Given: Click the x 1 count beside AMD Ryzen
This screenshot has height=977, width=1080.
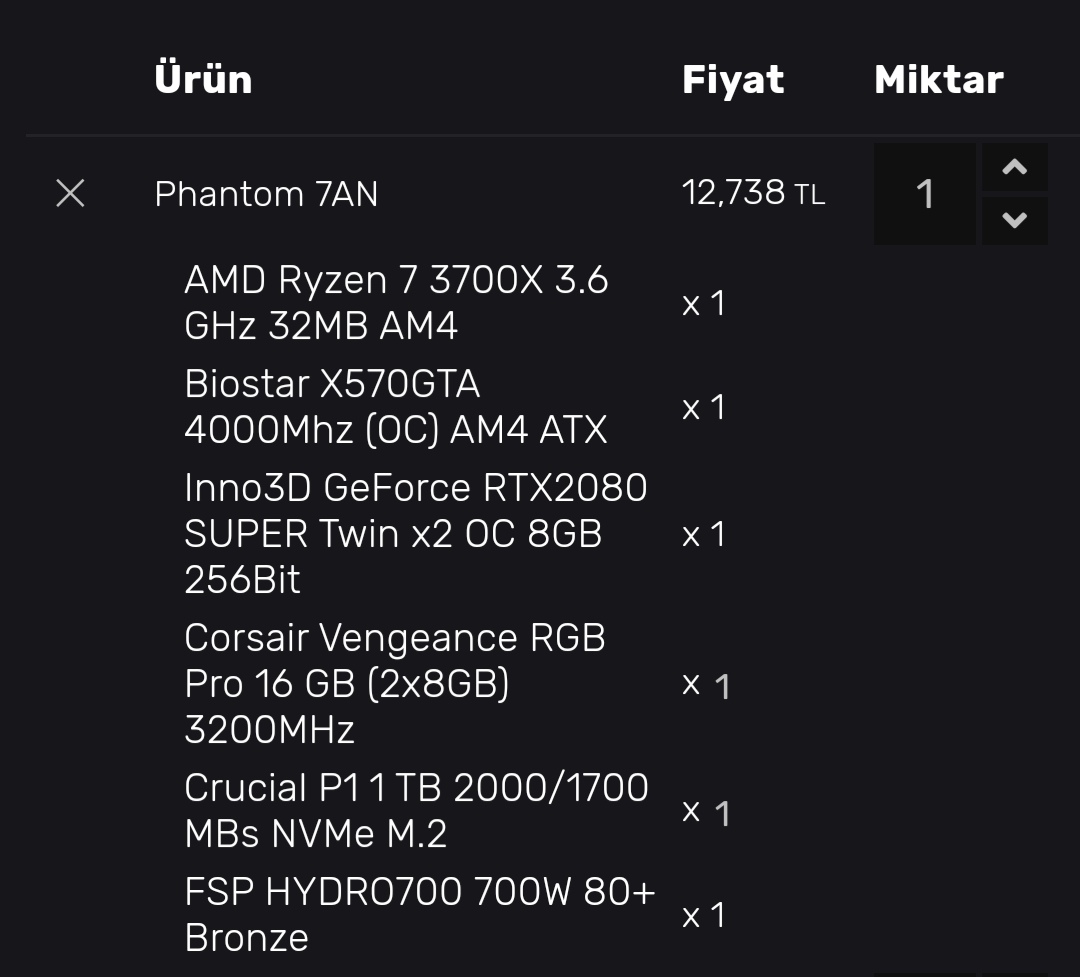Looking at the screenshot, I should (x=703, y=303).
